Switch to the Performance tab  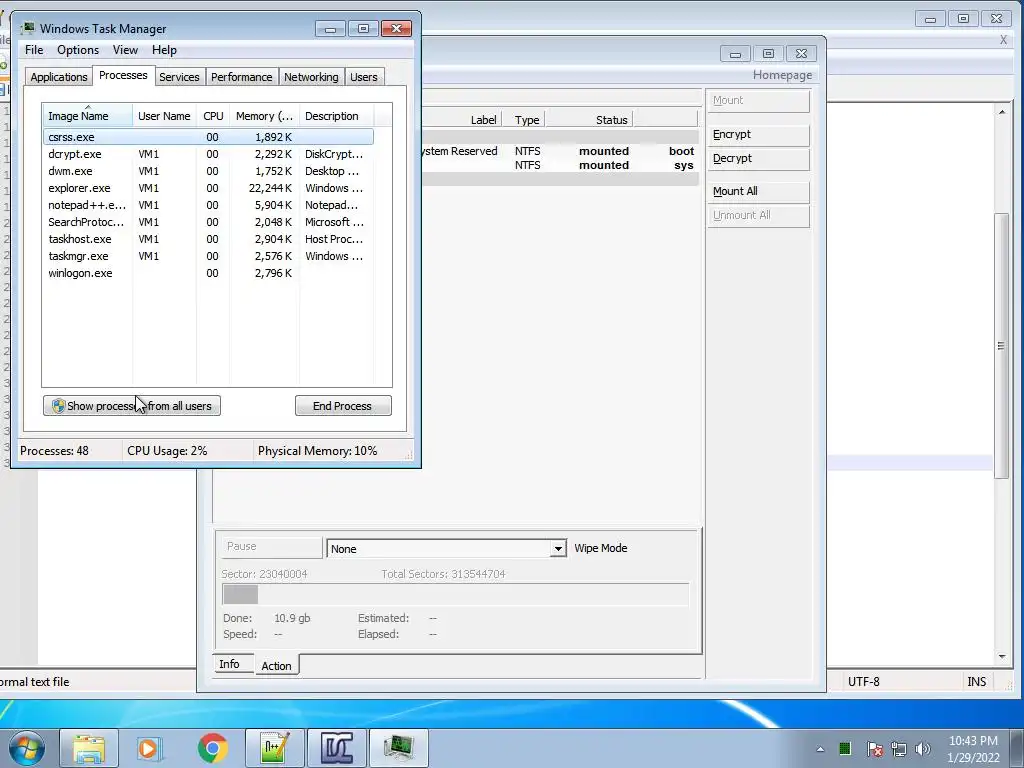(242, 77)
